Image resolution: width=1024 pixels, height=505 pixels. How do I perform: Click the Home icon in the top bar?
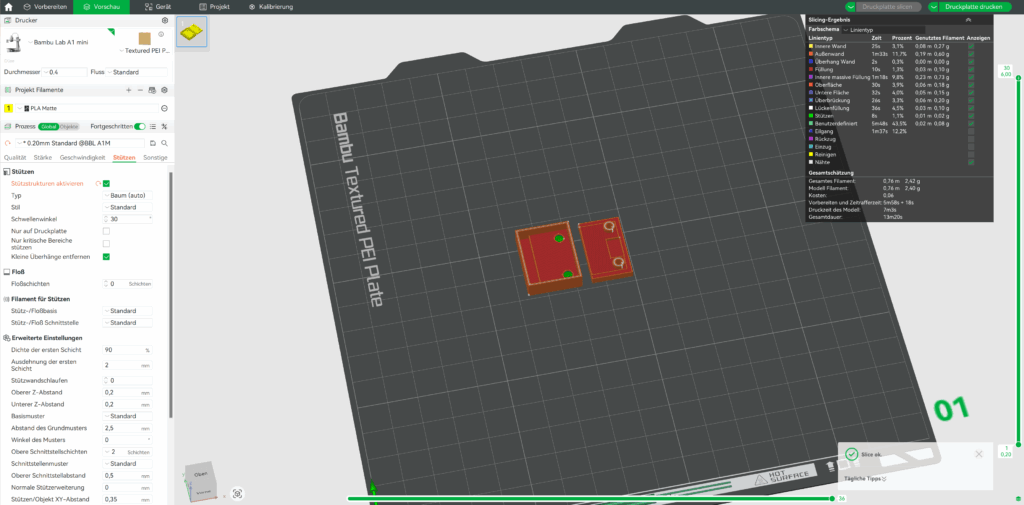coord(8,6)
